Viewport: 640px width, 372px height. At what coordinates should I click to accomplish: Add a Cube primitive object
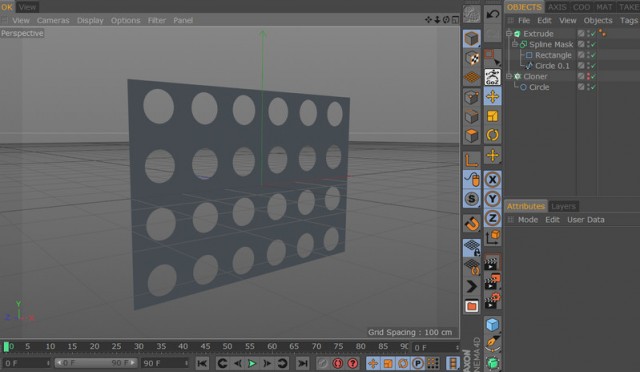click(493, 325)
